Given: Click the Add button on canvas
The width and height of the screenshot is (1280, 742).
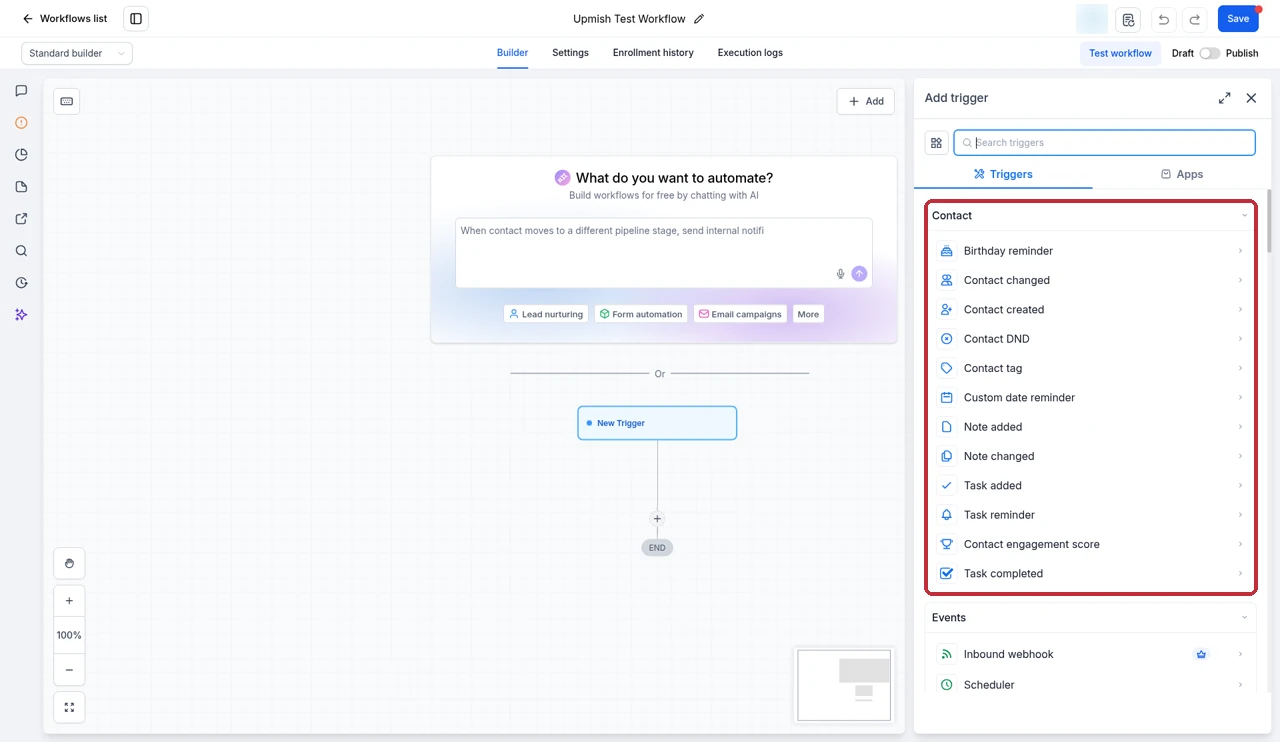Looking at the screenshot, I should 866,101.
